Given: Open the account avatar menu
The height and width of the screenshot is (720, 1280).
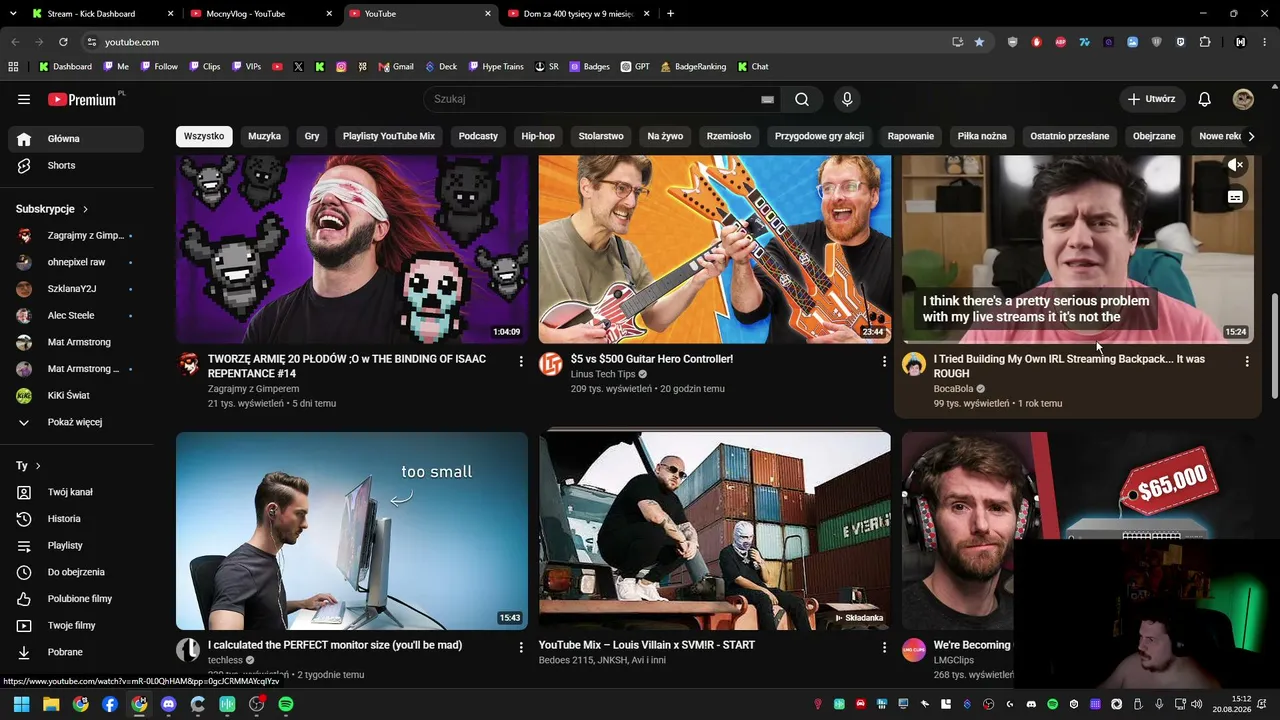Looking at the screenshot, I should (x=1243, y=99).
